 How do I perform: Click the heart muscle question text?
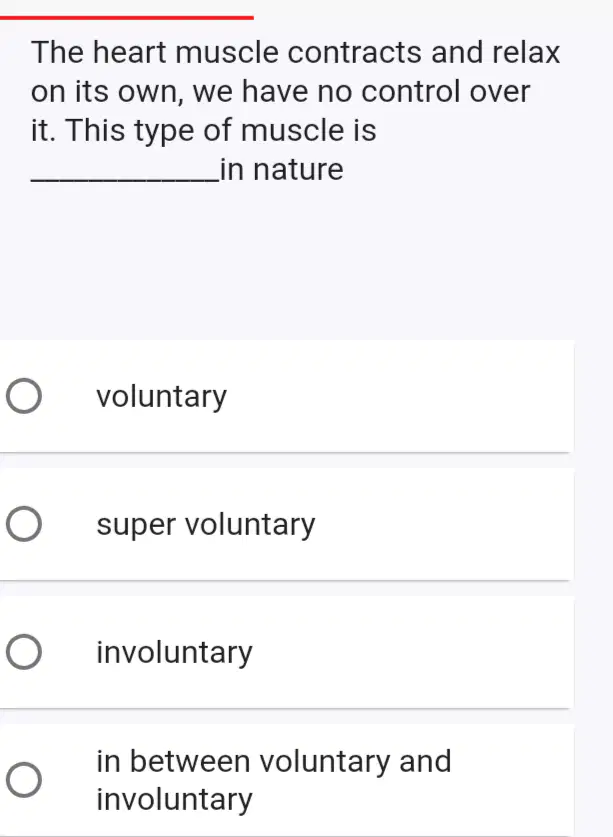click(295, 110)
